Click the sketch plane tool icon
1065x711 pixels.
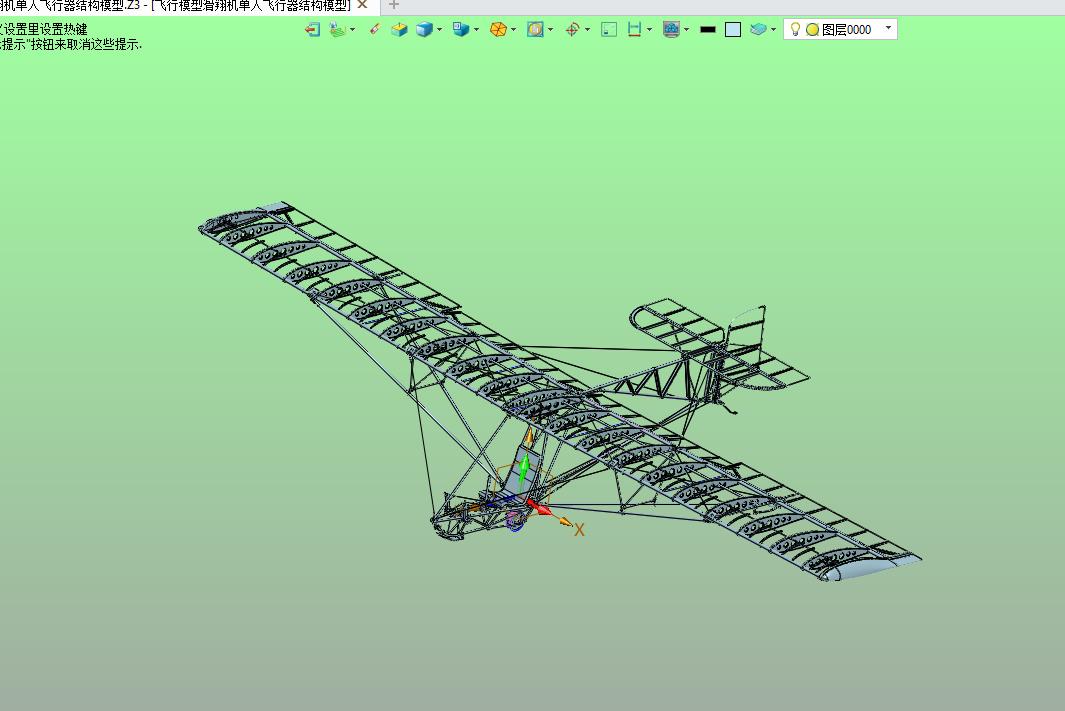tap(338, 29)
